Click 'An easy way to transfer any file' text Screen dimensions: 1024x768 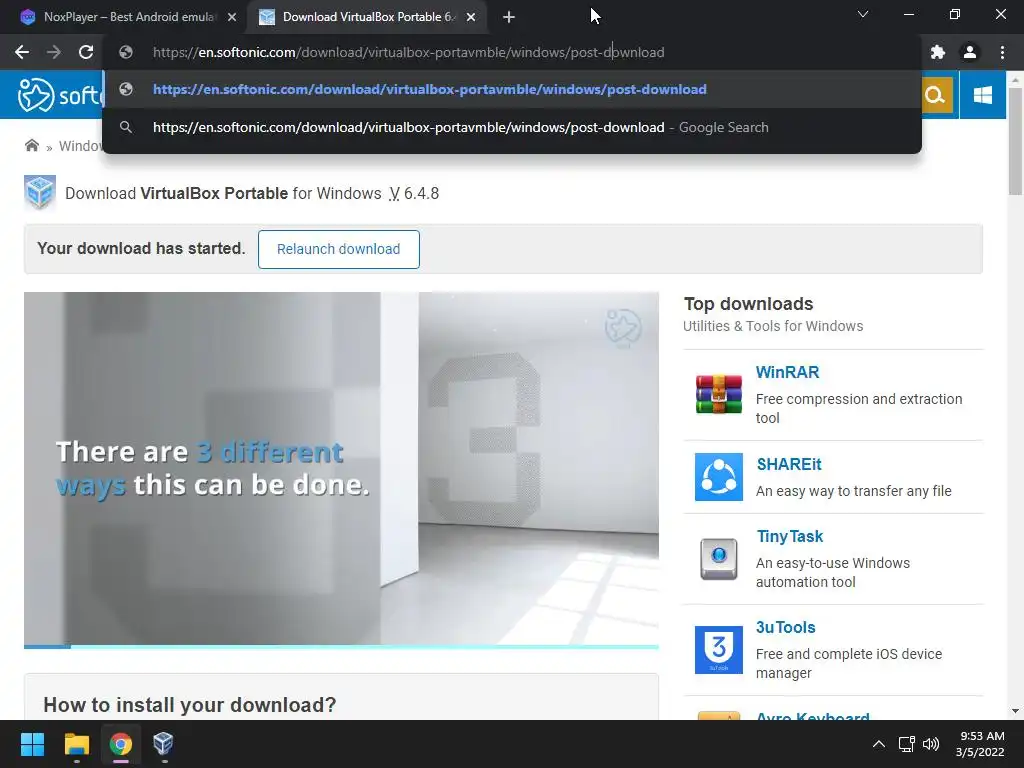tap(854, 491)
